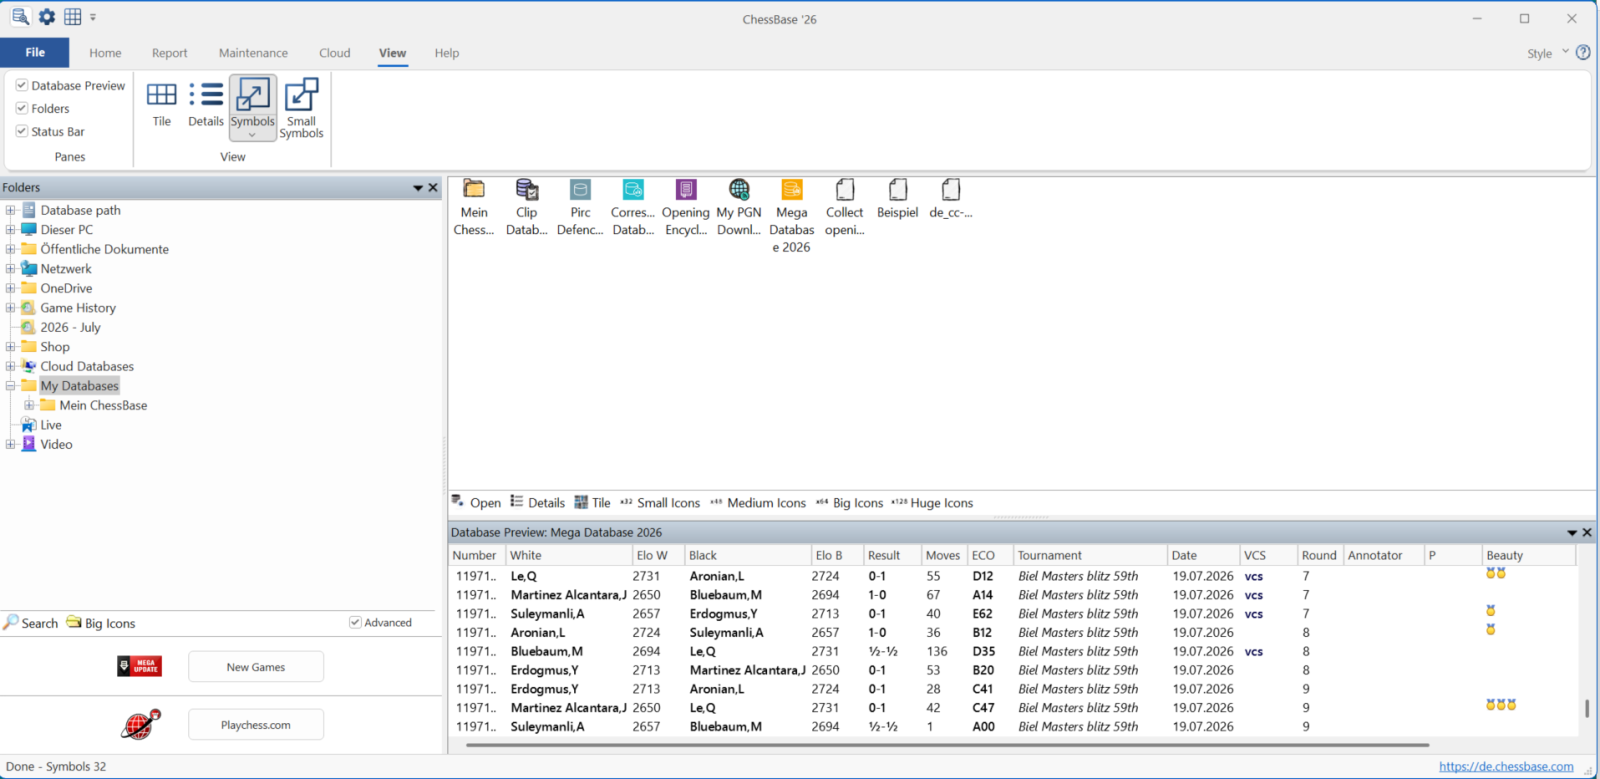Toggle the Status Bar checkbox
The height and width of the screenshot is (779, 1600).
(22, 131)
